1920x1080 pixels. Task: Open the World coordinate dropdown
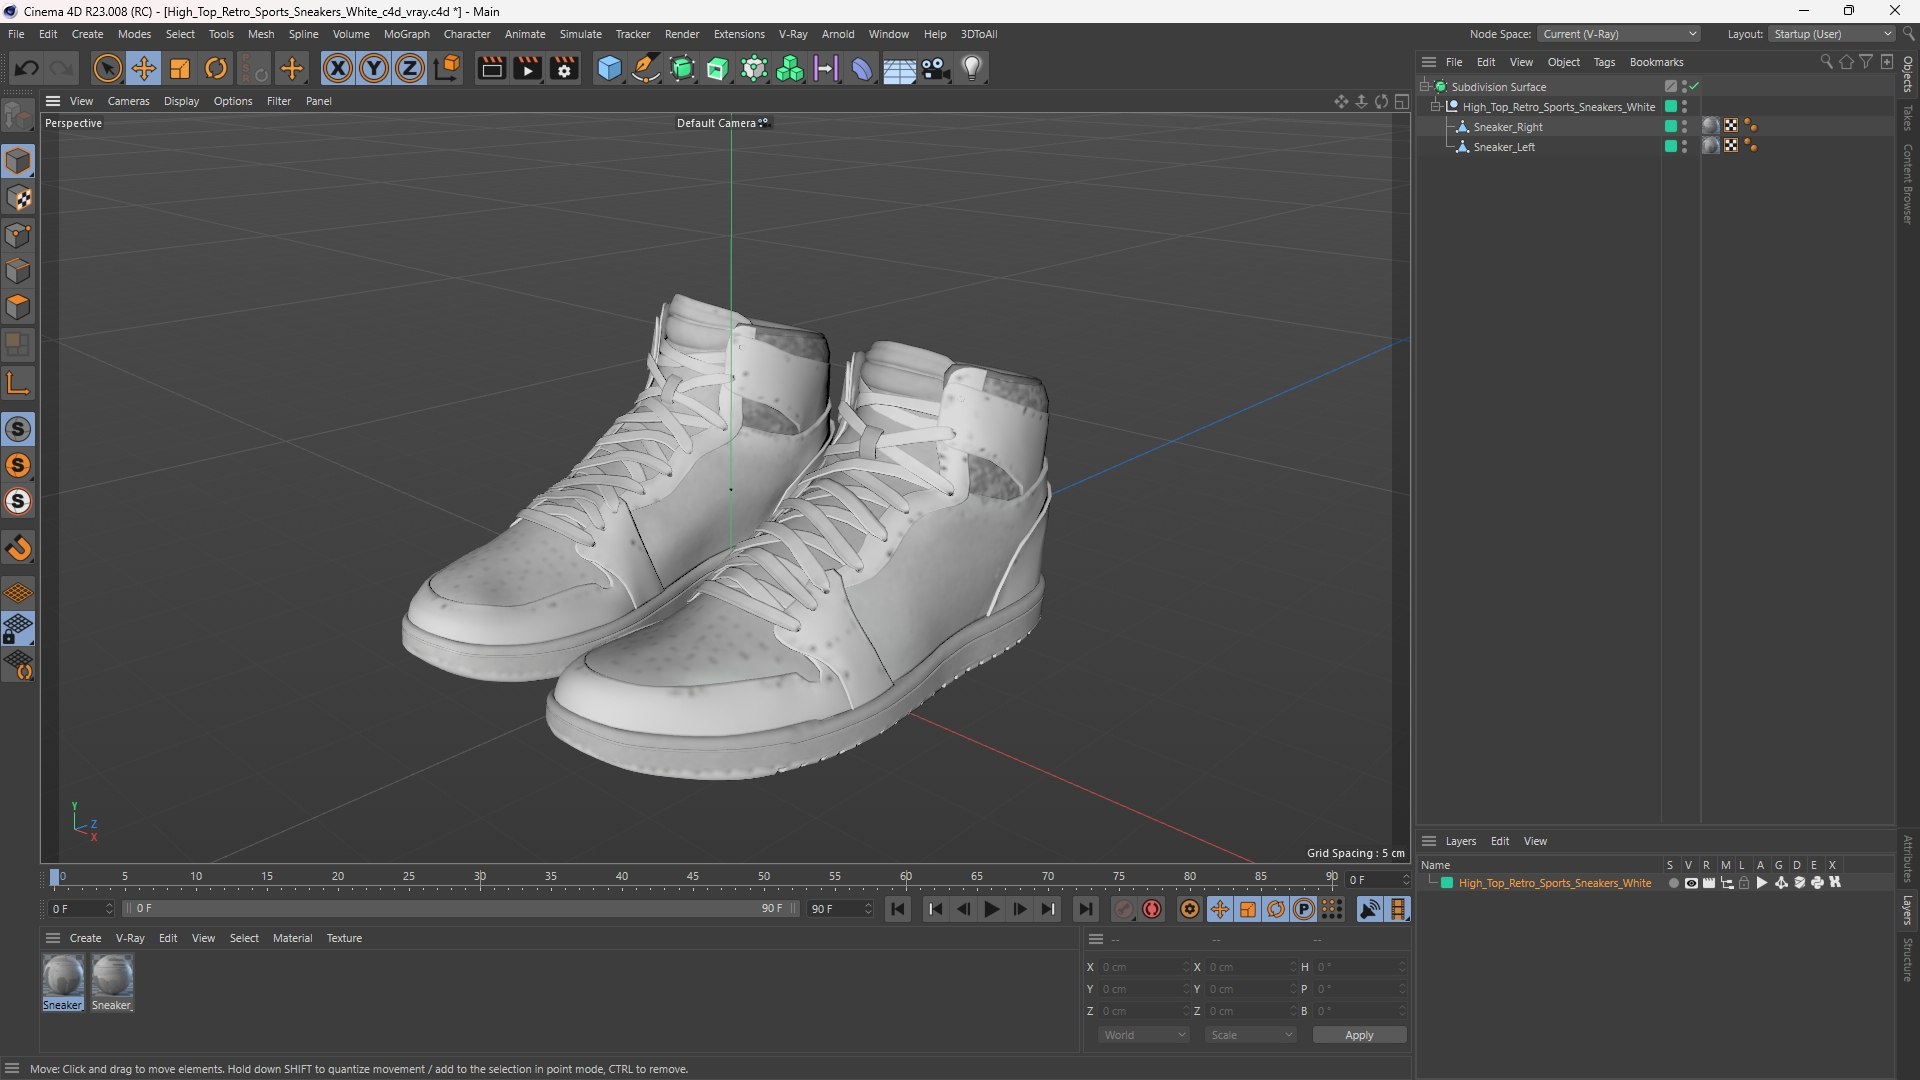click(1144, 1035)
